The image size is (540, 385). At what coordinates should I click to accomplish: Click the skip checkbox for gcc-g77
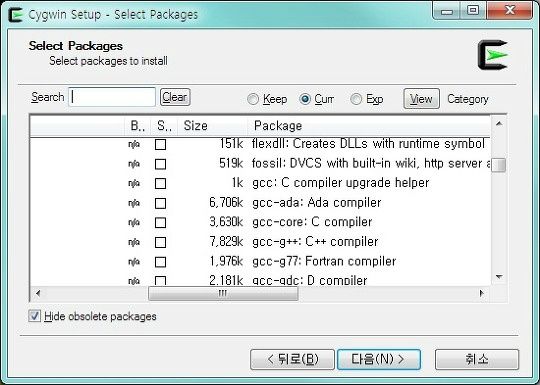point(160,262)
